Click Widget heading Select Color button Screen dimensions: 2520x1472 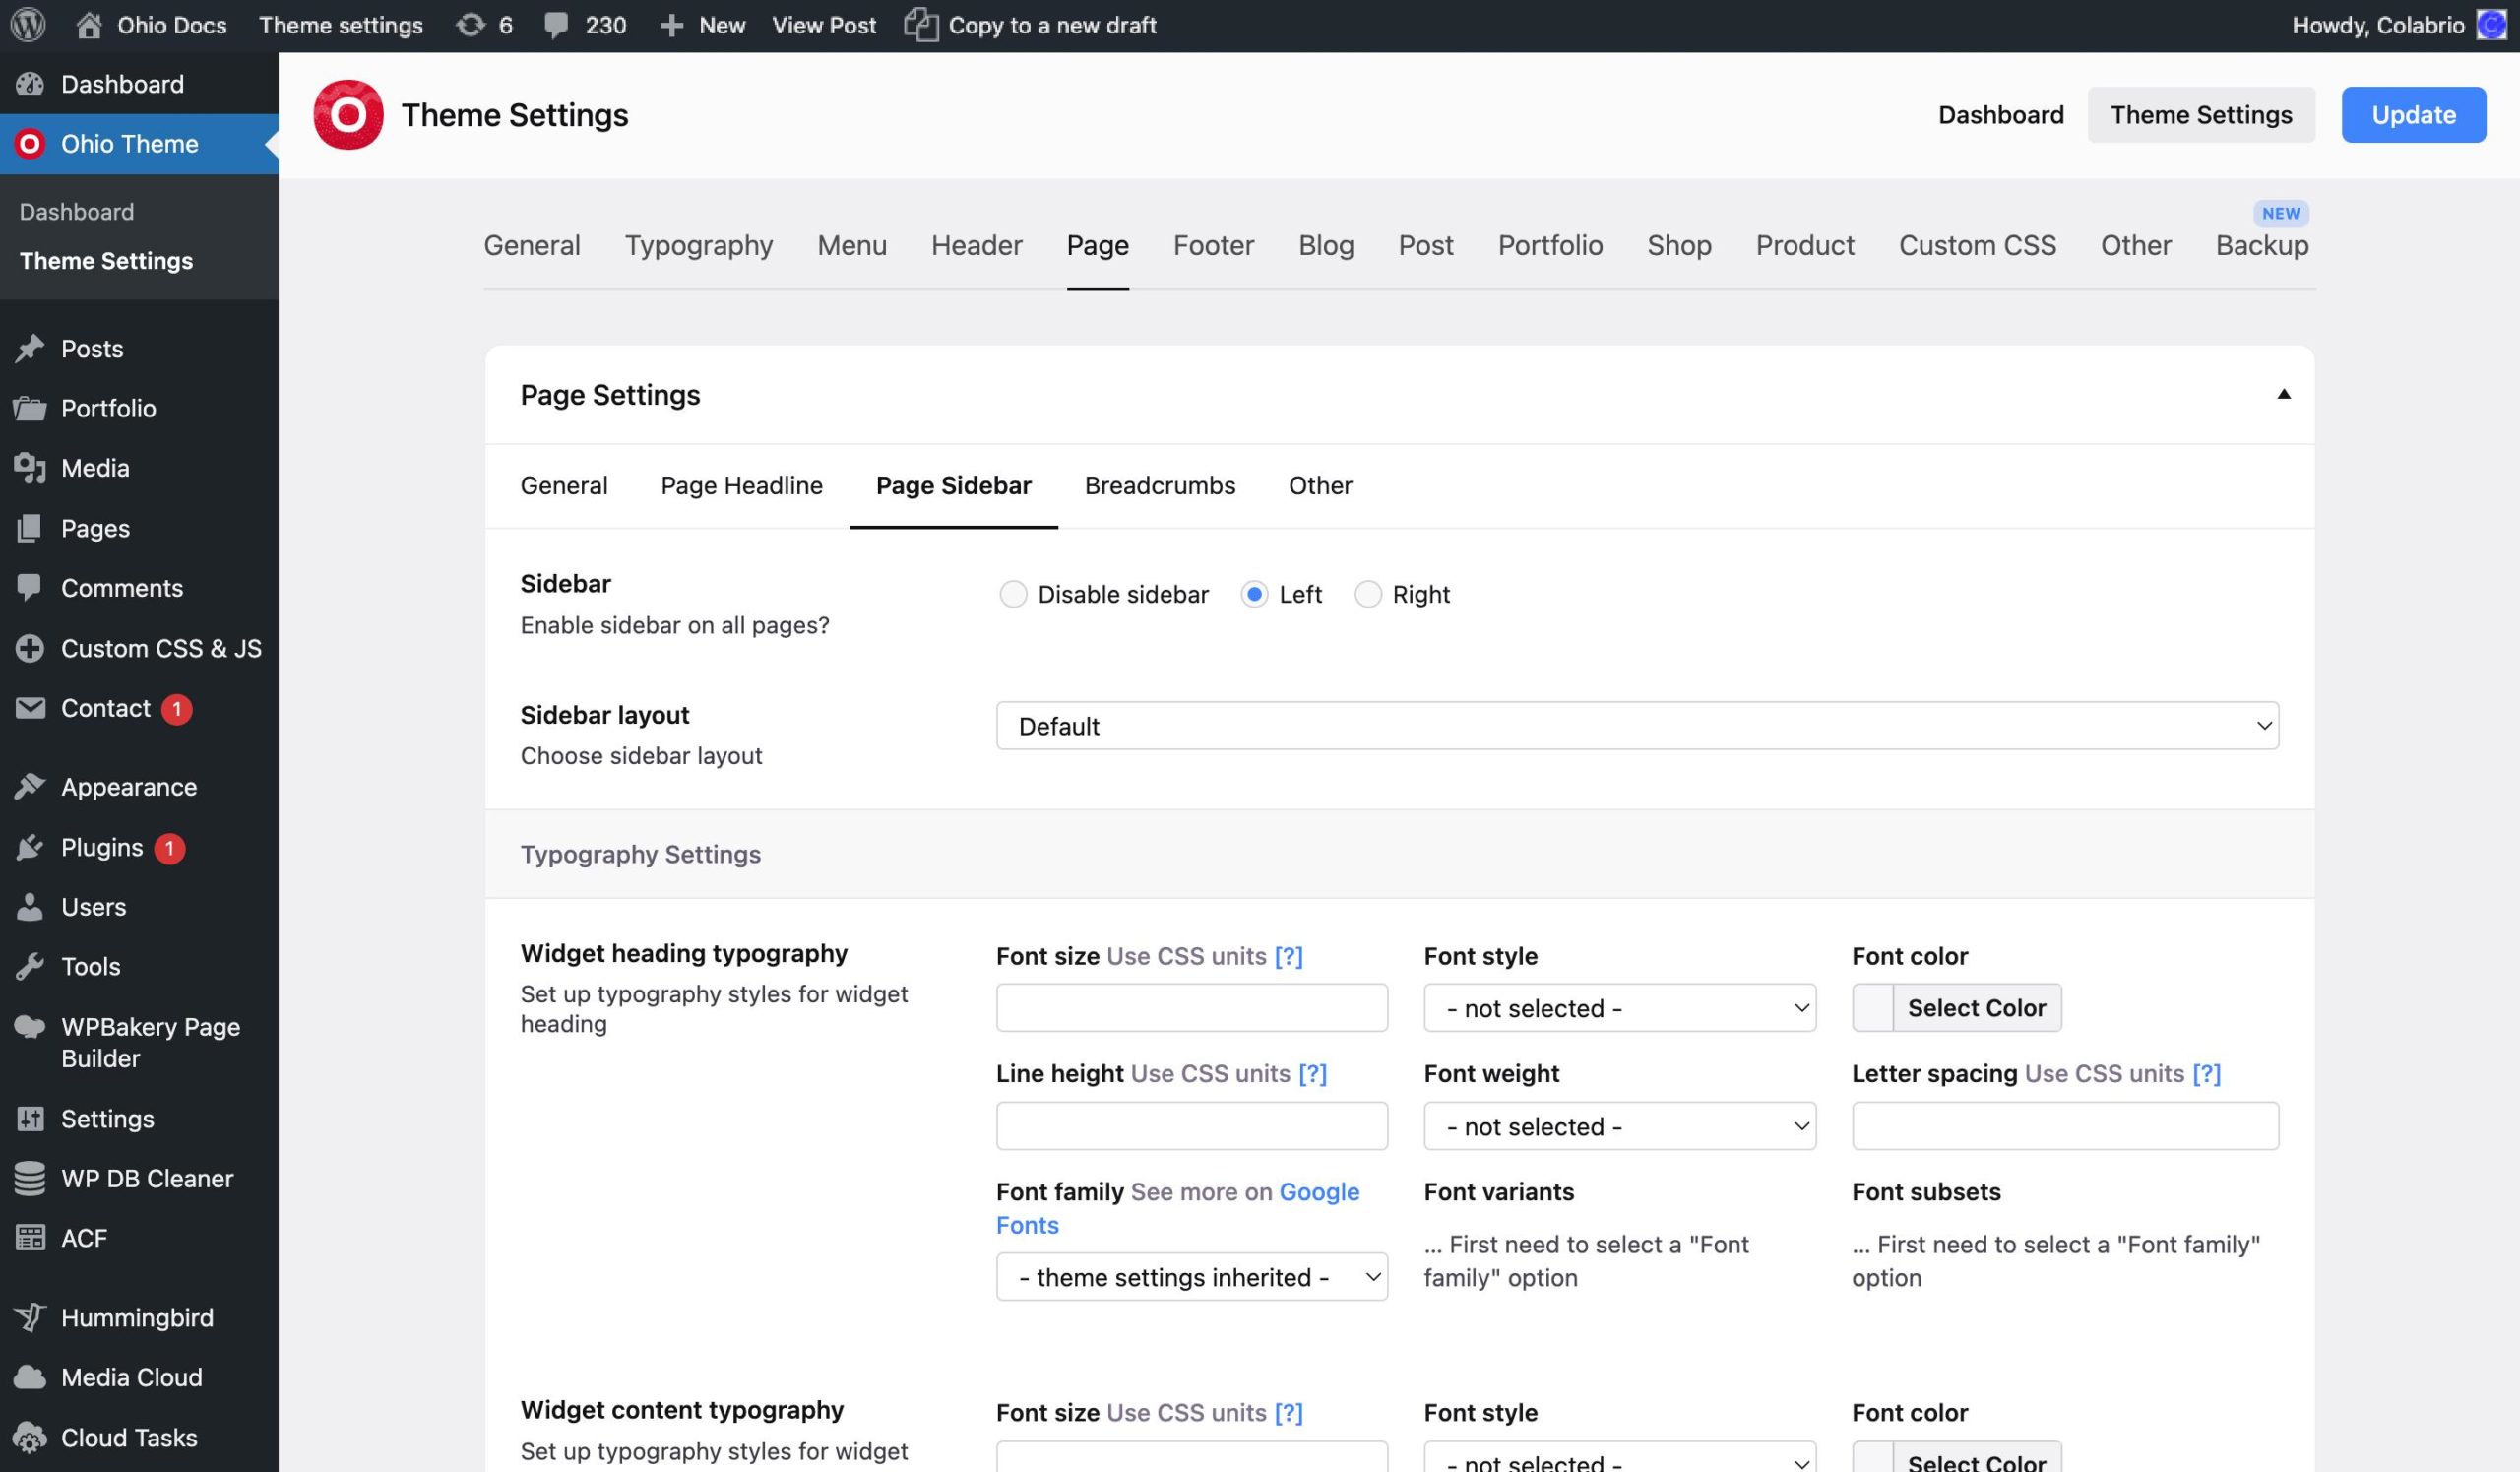pyautogui.click(x=1976, y=1008)
